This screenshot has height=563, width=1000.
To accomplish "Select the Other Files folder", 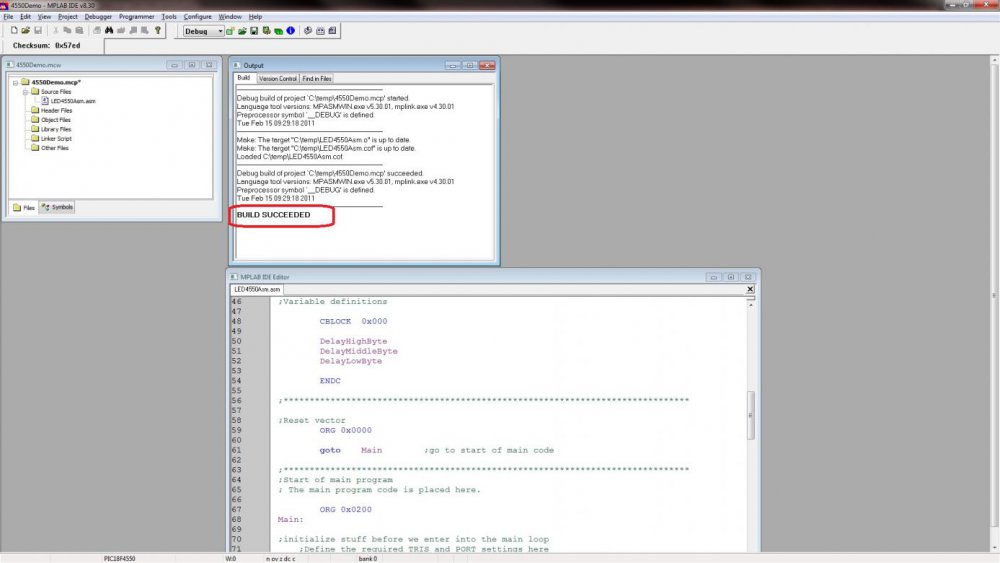I will click(50, 148).
